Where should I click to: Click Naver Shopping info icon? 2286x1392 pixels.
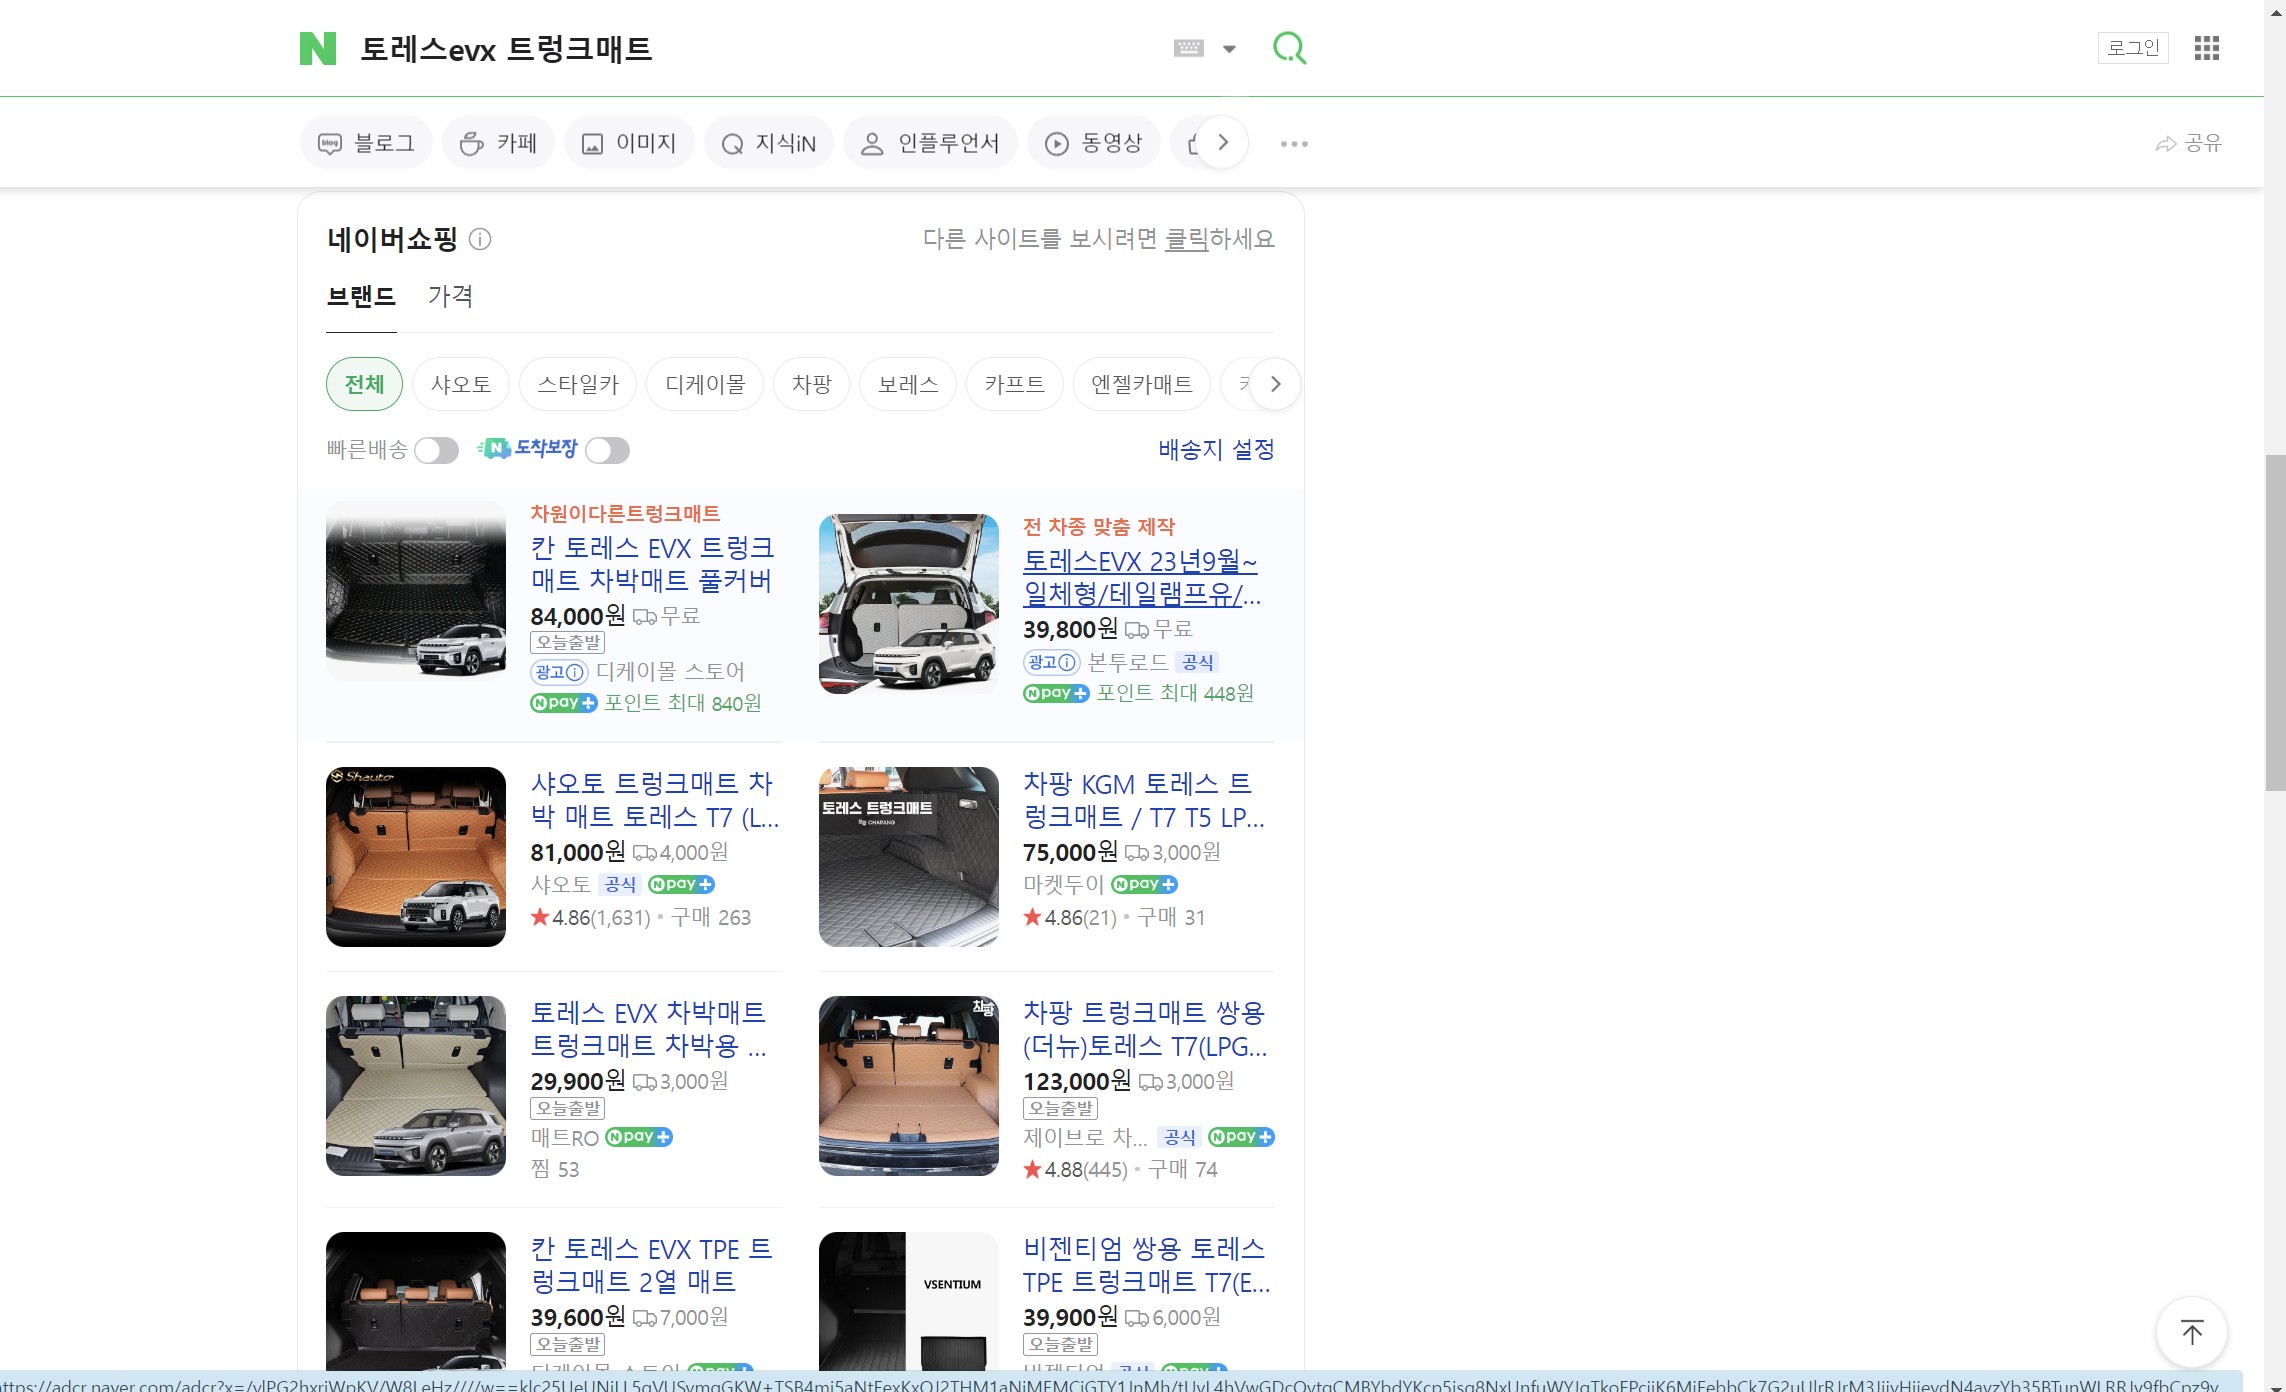pos(480,239)
